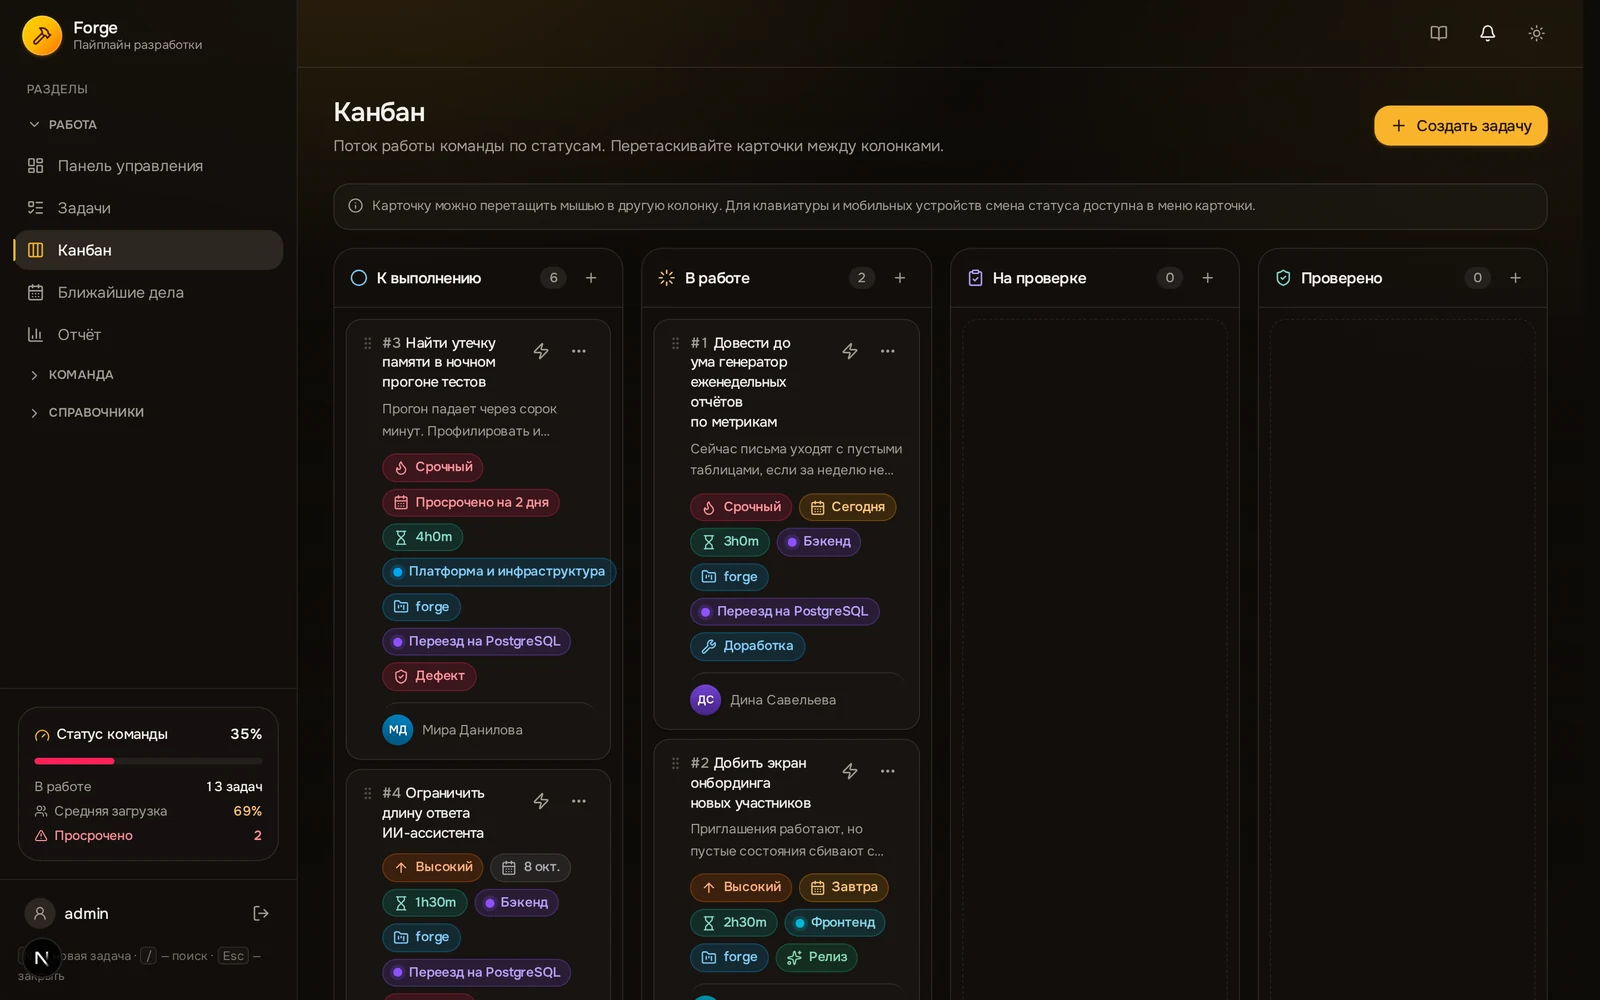
Task: Click the 8 окт. date on task #4
Action: tap(531, 867)
